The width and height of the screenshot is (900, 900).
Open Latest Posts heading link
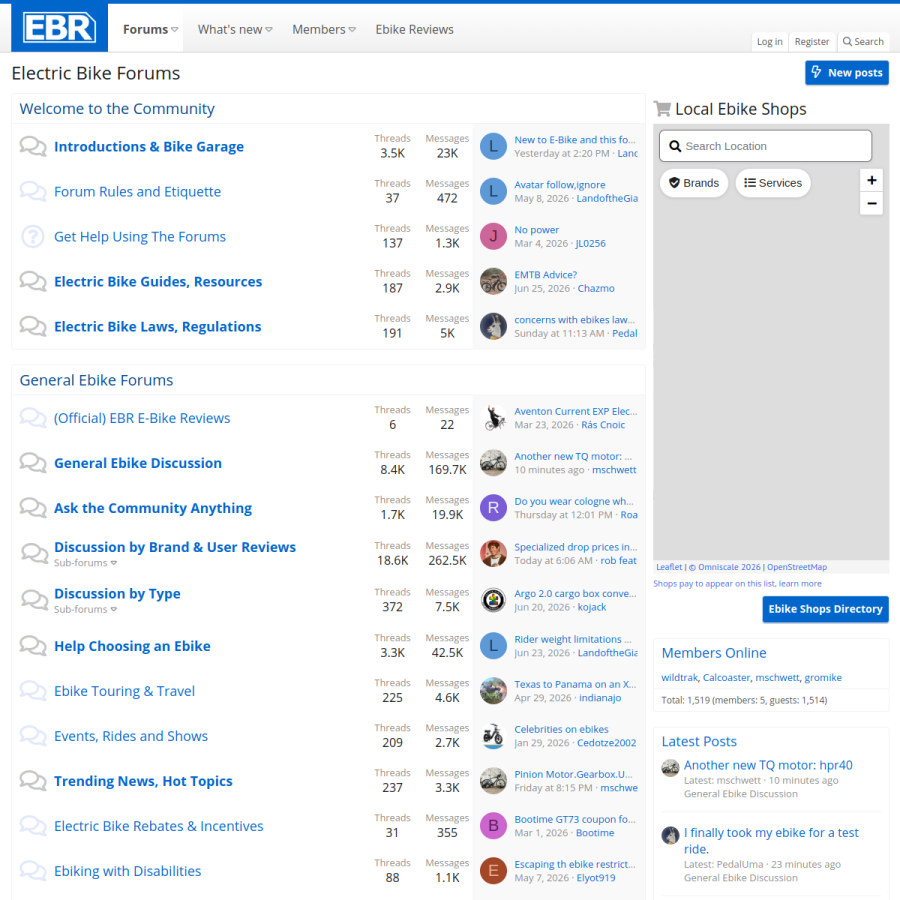click(x=699, y=742)
